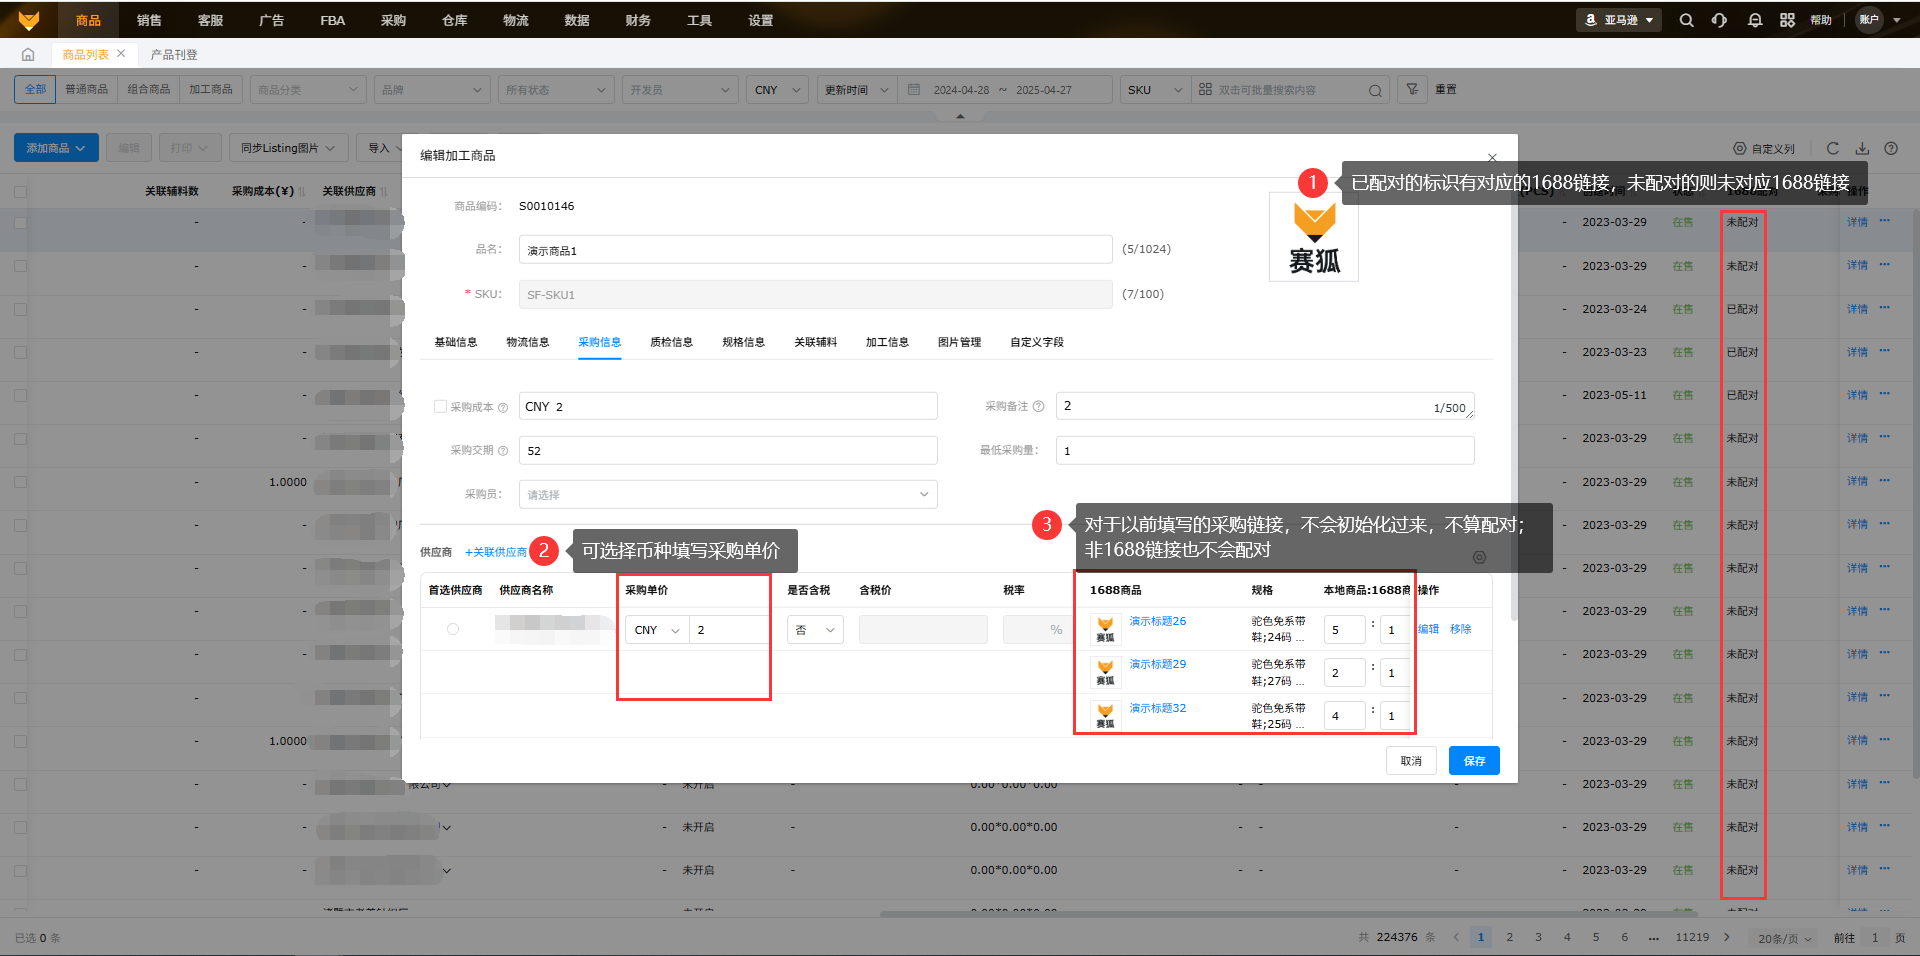Open the 仓库 menu

pyautogui.click(x=454, y=20)
